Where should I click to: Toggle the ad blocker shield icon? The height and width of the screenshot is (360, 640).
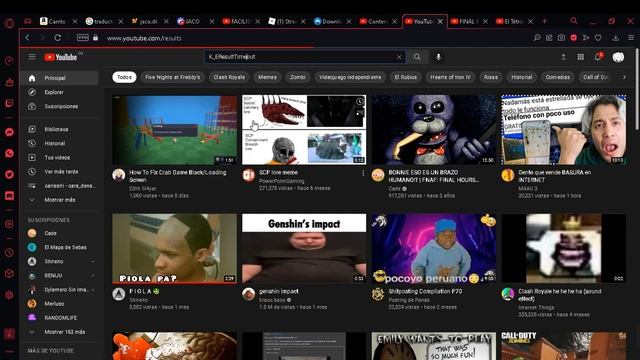point(573,38)
